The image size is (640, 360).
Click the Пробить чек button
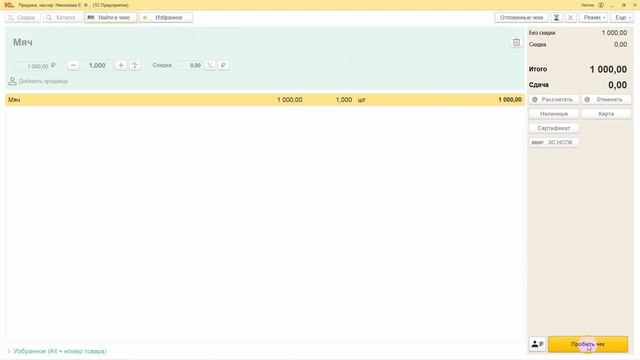(588, 344)
